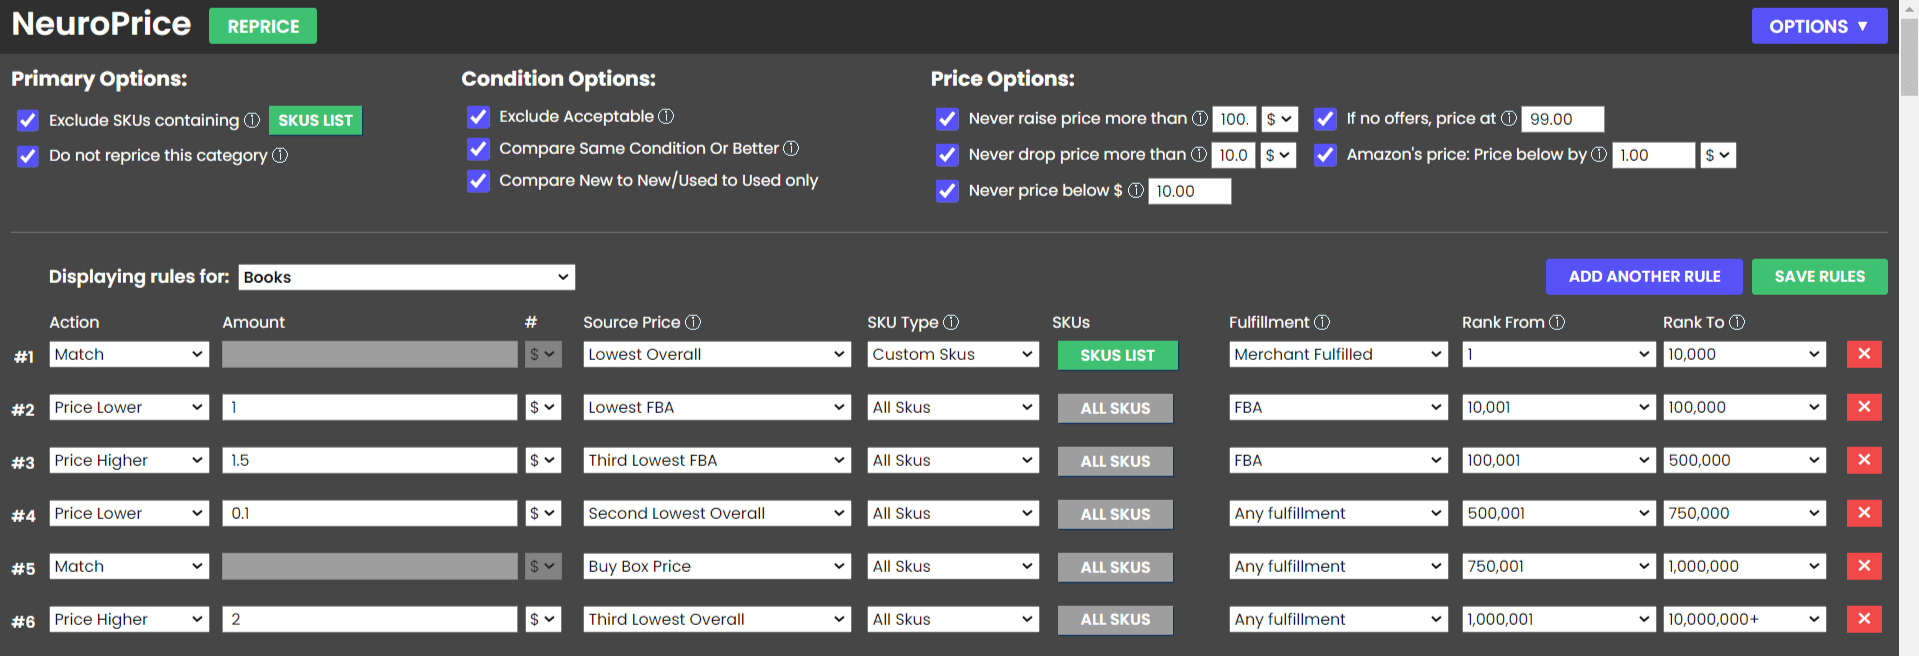This screenshot has height=656, width=1919.
Task: Click info icon next to Source Price header
Action: coord(693,322)
